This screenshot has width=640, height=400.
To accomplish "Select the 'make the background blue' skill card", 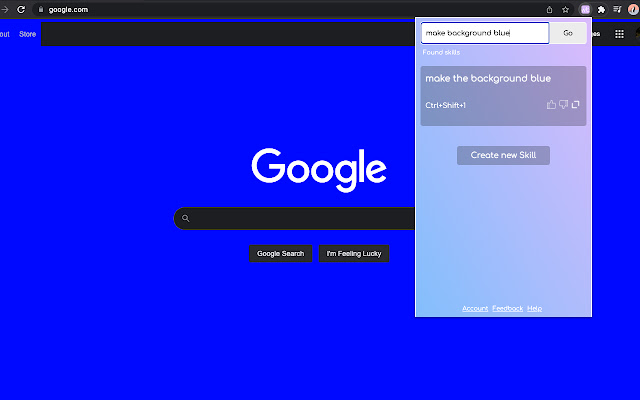I will [x=503, y=96].
